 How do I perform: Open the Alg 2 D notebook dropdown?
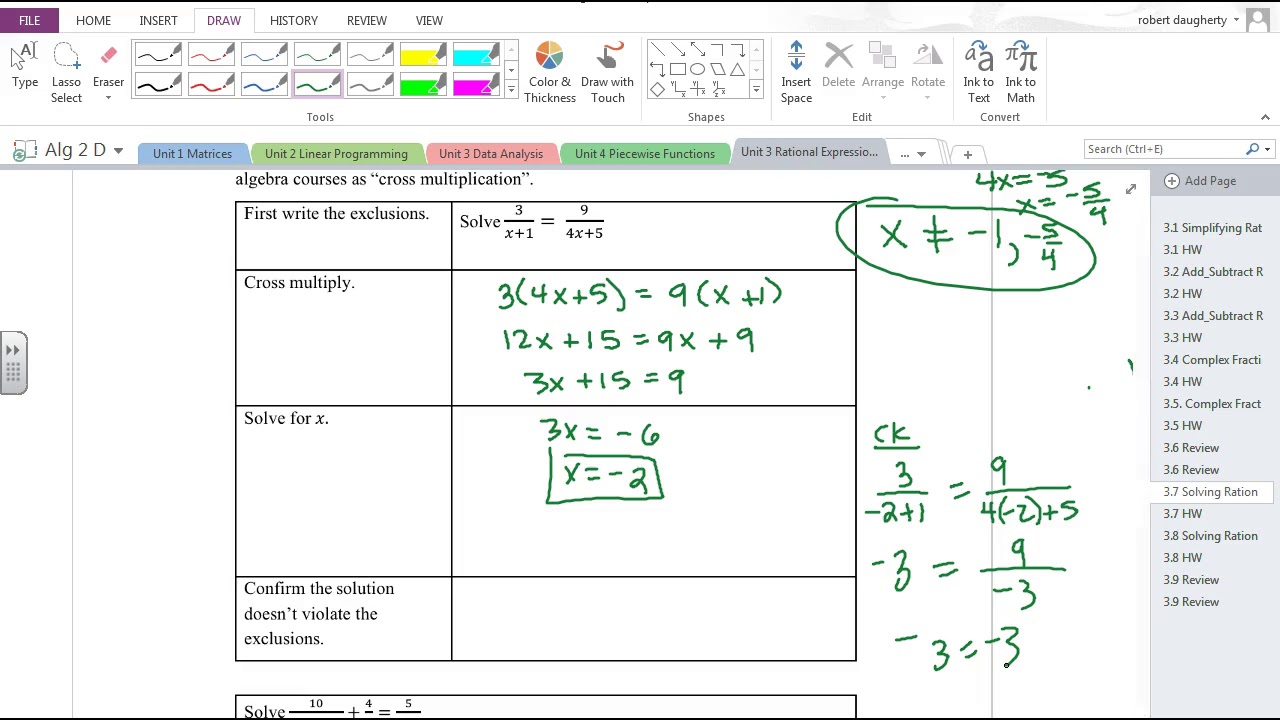pyautogui.click(x=118, y=151)
